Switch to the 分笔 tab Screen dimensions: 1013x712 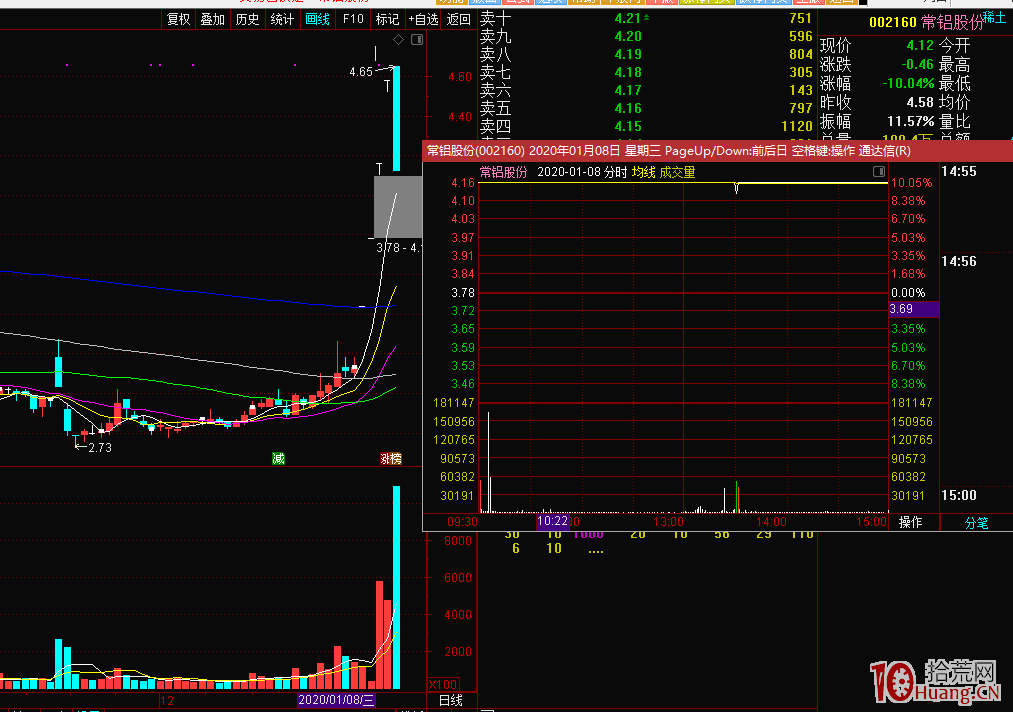coord(975,522)
